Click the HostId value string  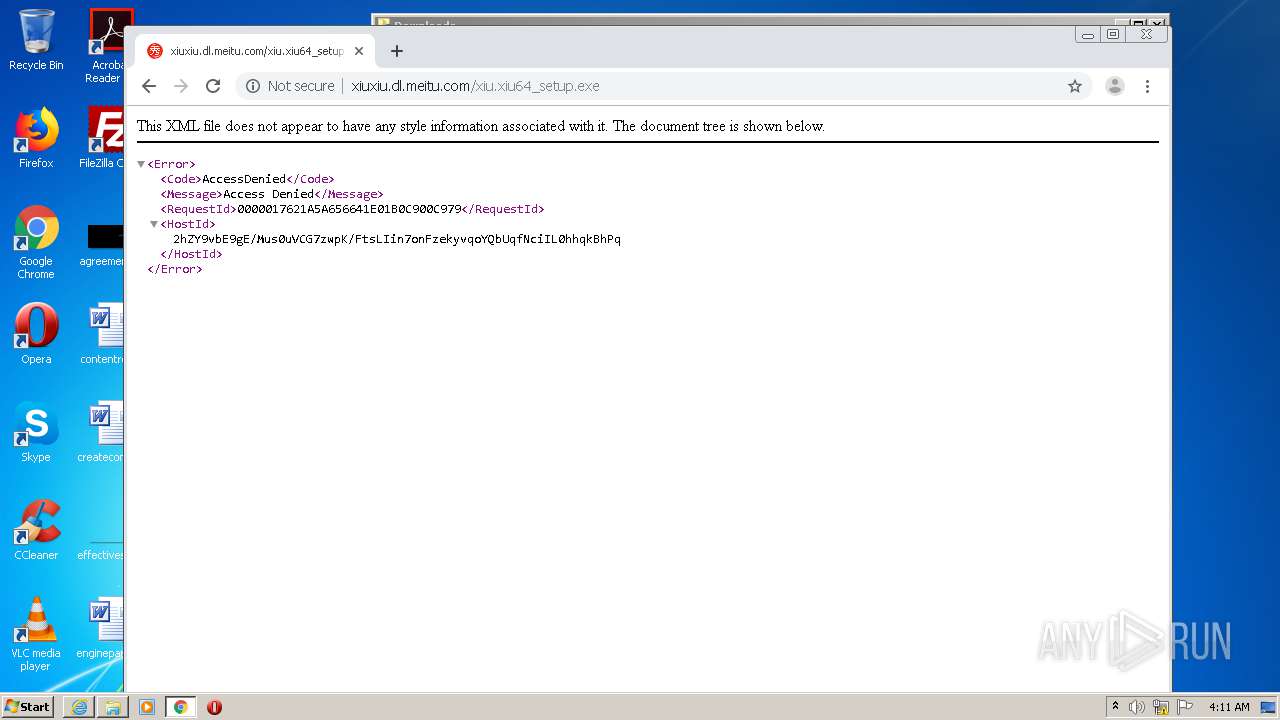coord(397,239)
